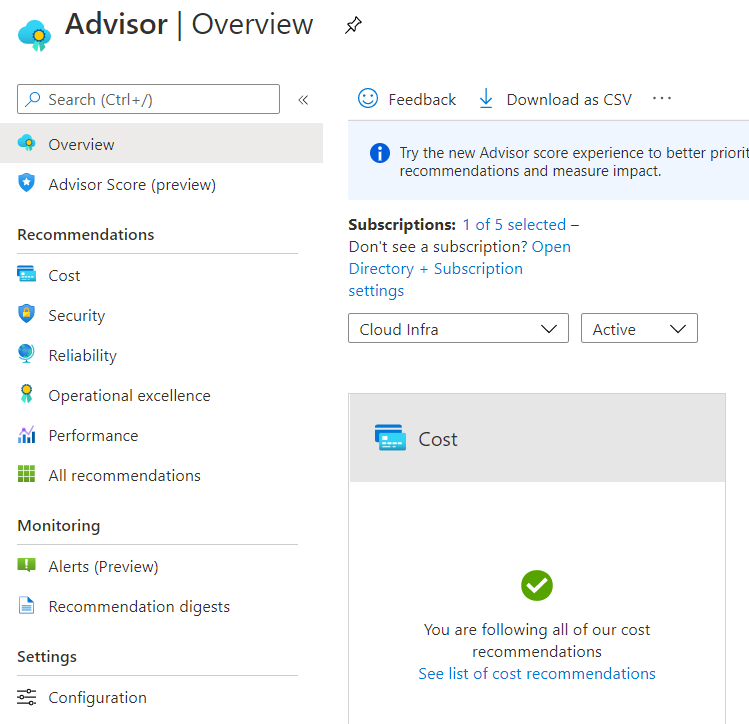
Task: Click 'You are following all of our cost' text
Action: (x=537, y=629)
